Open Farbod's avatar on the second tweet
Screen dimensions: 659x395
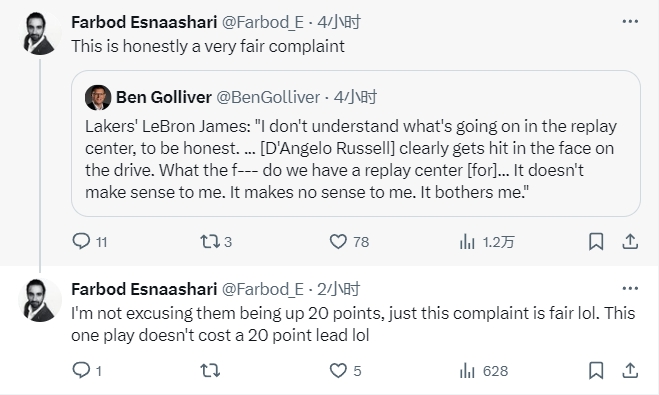40,300
